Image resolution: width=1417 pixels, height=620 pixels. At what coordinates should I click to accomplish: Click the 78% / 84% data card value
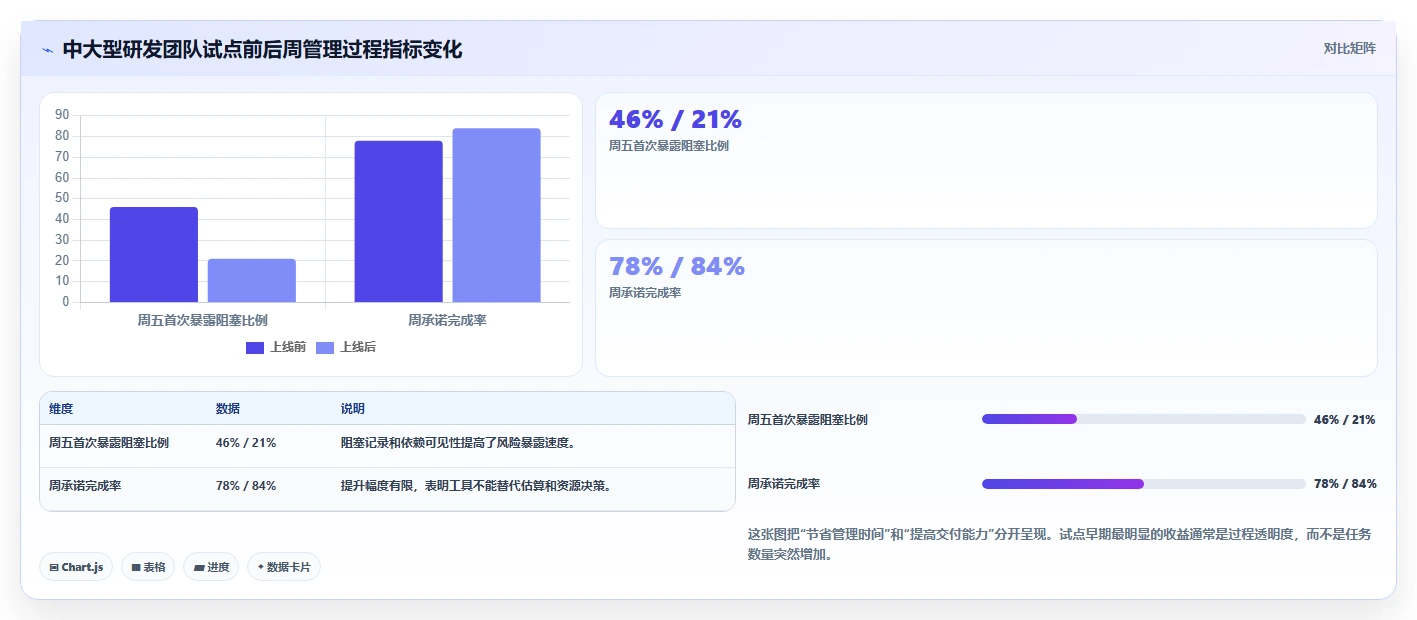coord(677,267)
